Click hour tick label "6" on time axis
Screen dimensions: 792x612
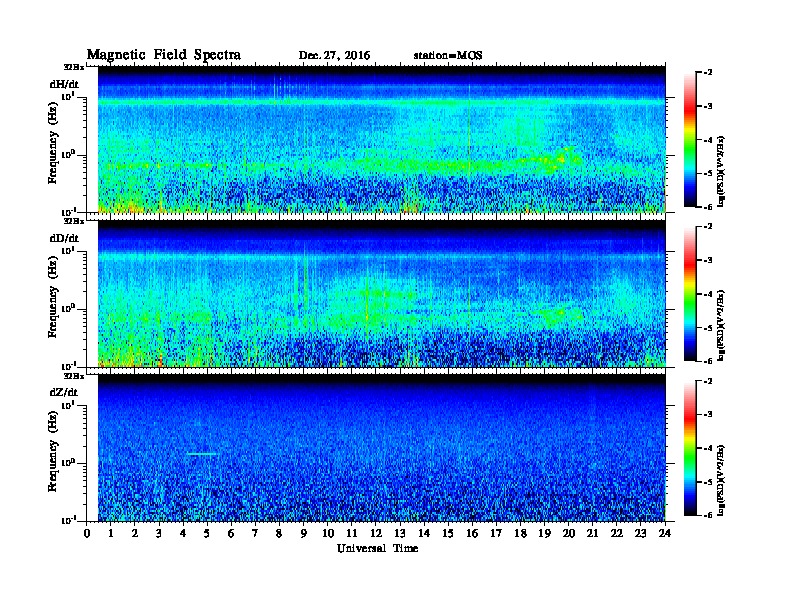point(231,533)
